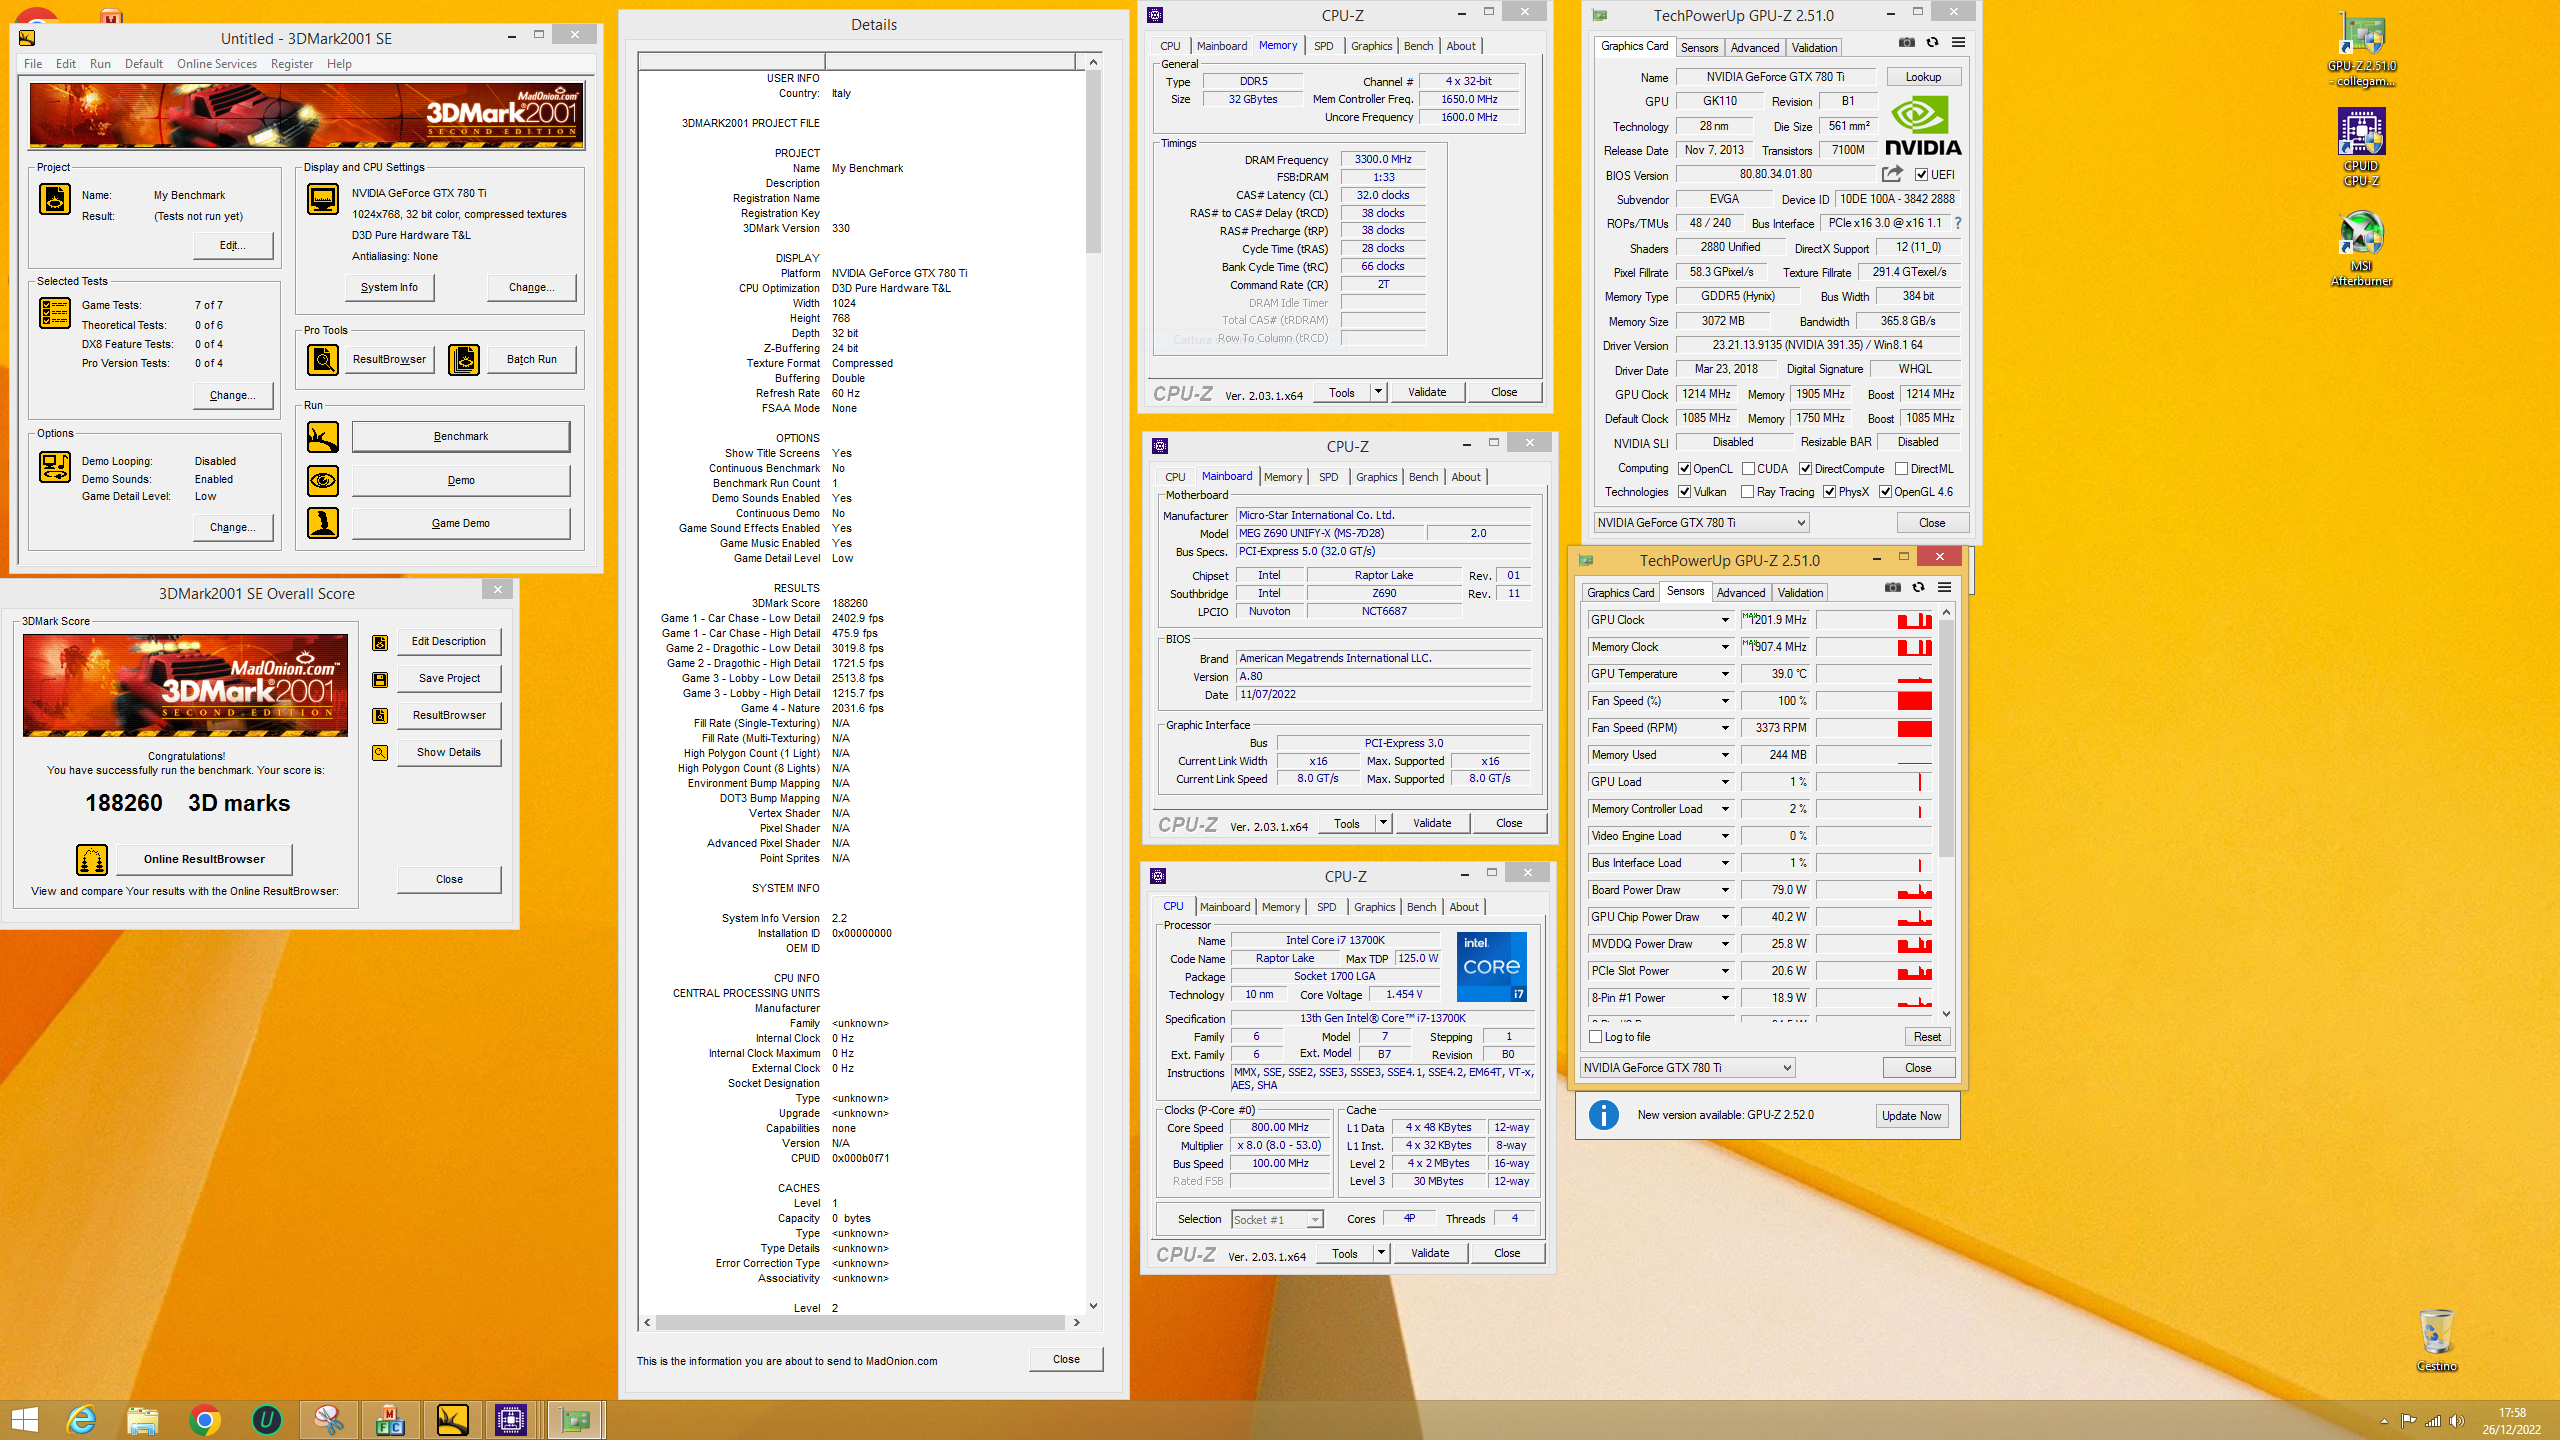The image size is (2560, 1440).
Task: Click the BIOS export share icon in GPU-Z
Action: pos(1892,174)
